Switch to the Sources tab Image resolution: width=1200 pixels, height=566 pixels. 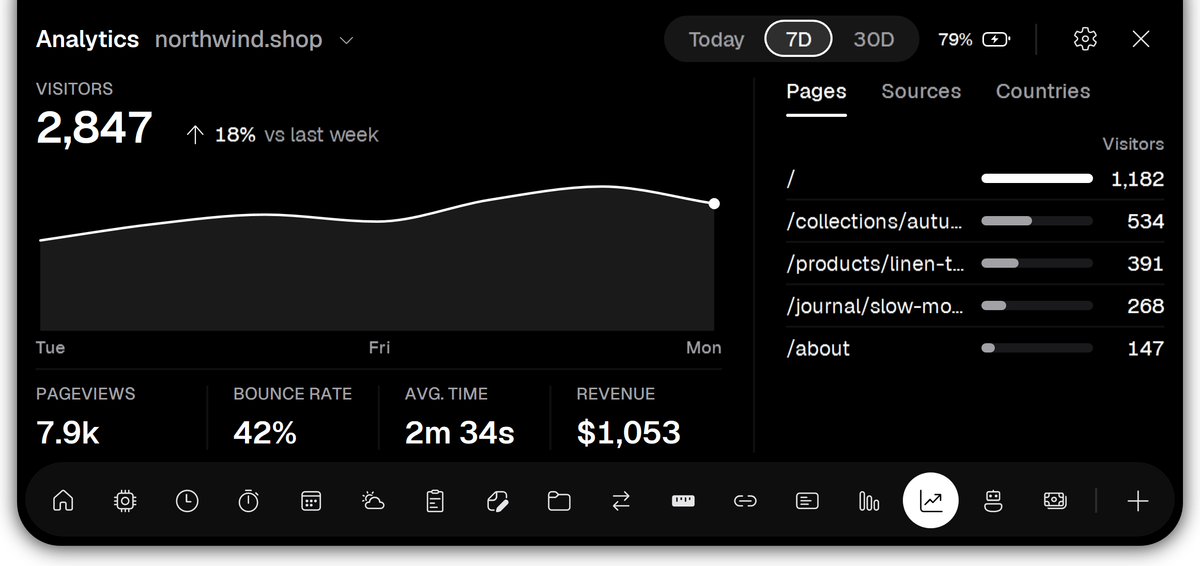pos(921,91)
